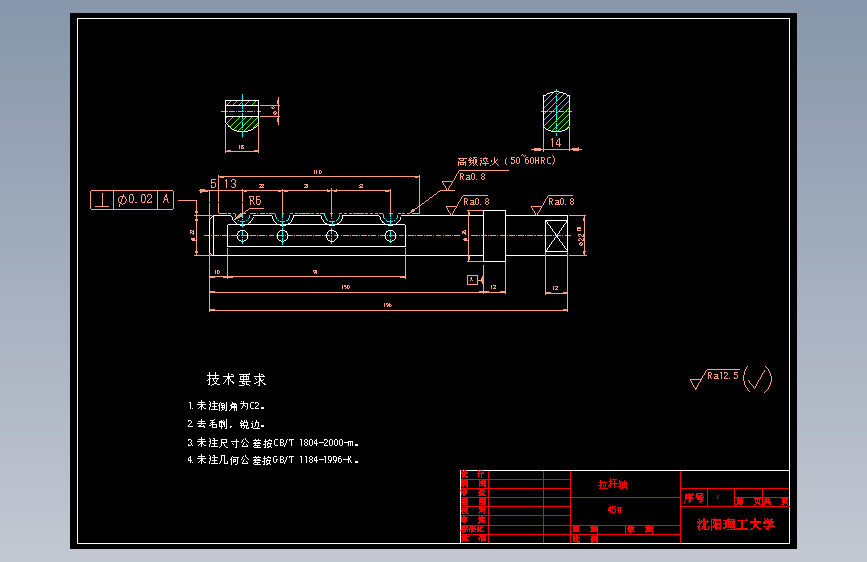The width and height of the screenshot is (867, 562).
Task: Click the Ra12.5 surface roughness symbol
Action: (715, 379)
